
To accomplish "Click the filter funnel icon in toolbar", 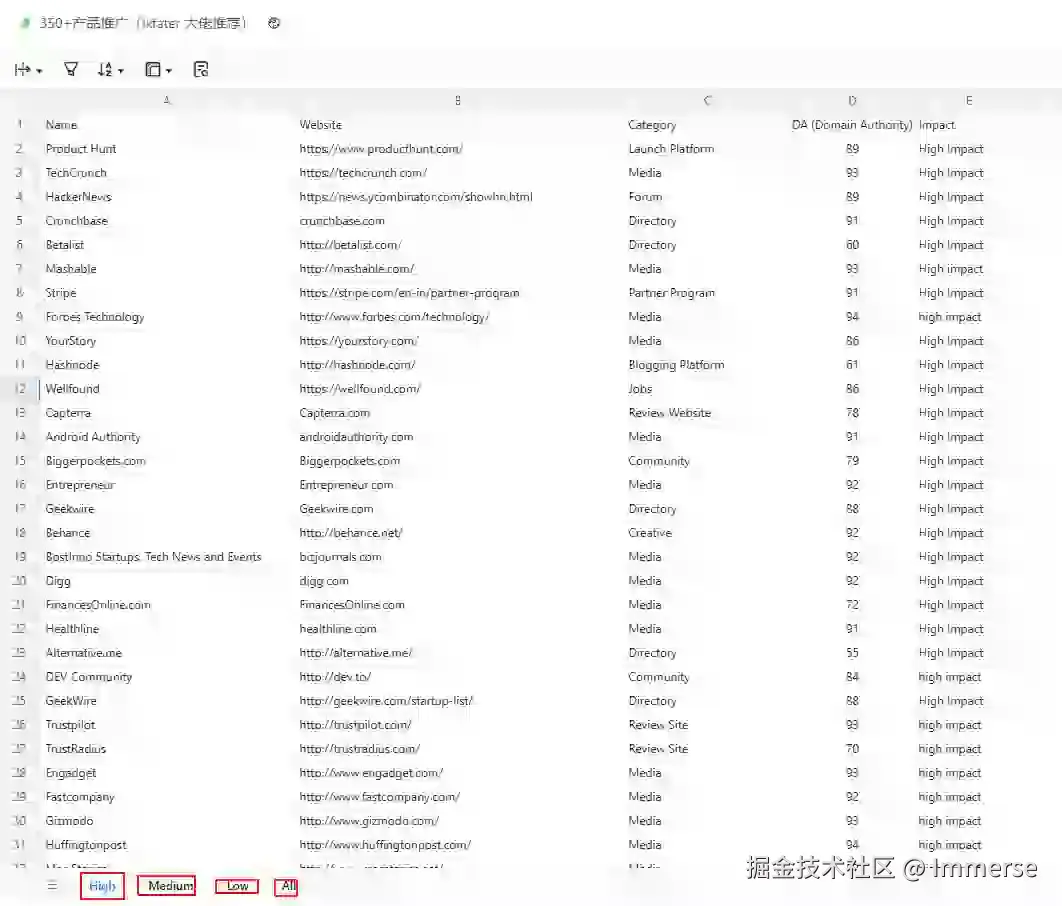I will [70, 69].
